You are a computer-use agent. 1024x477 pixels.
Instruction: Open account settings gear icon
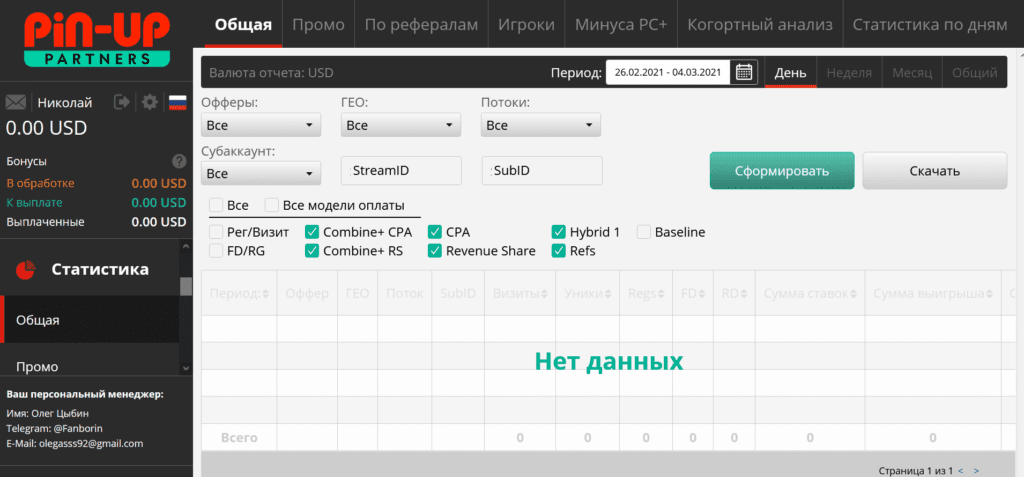pyautogui.click(x=150, y=103)
